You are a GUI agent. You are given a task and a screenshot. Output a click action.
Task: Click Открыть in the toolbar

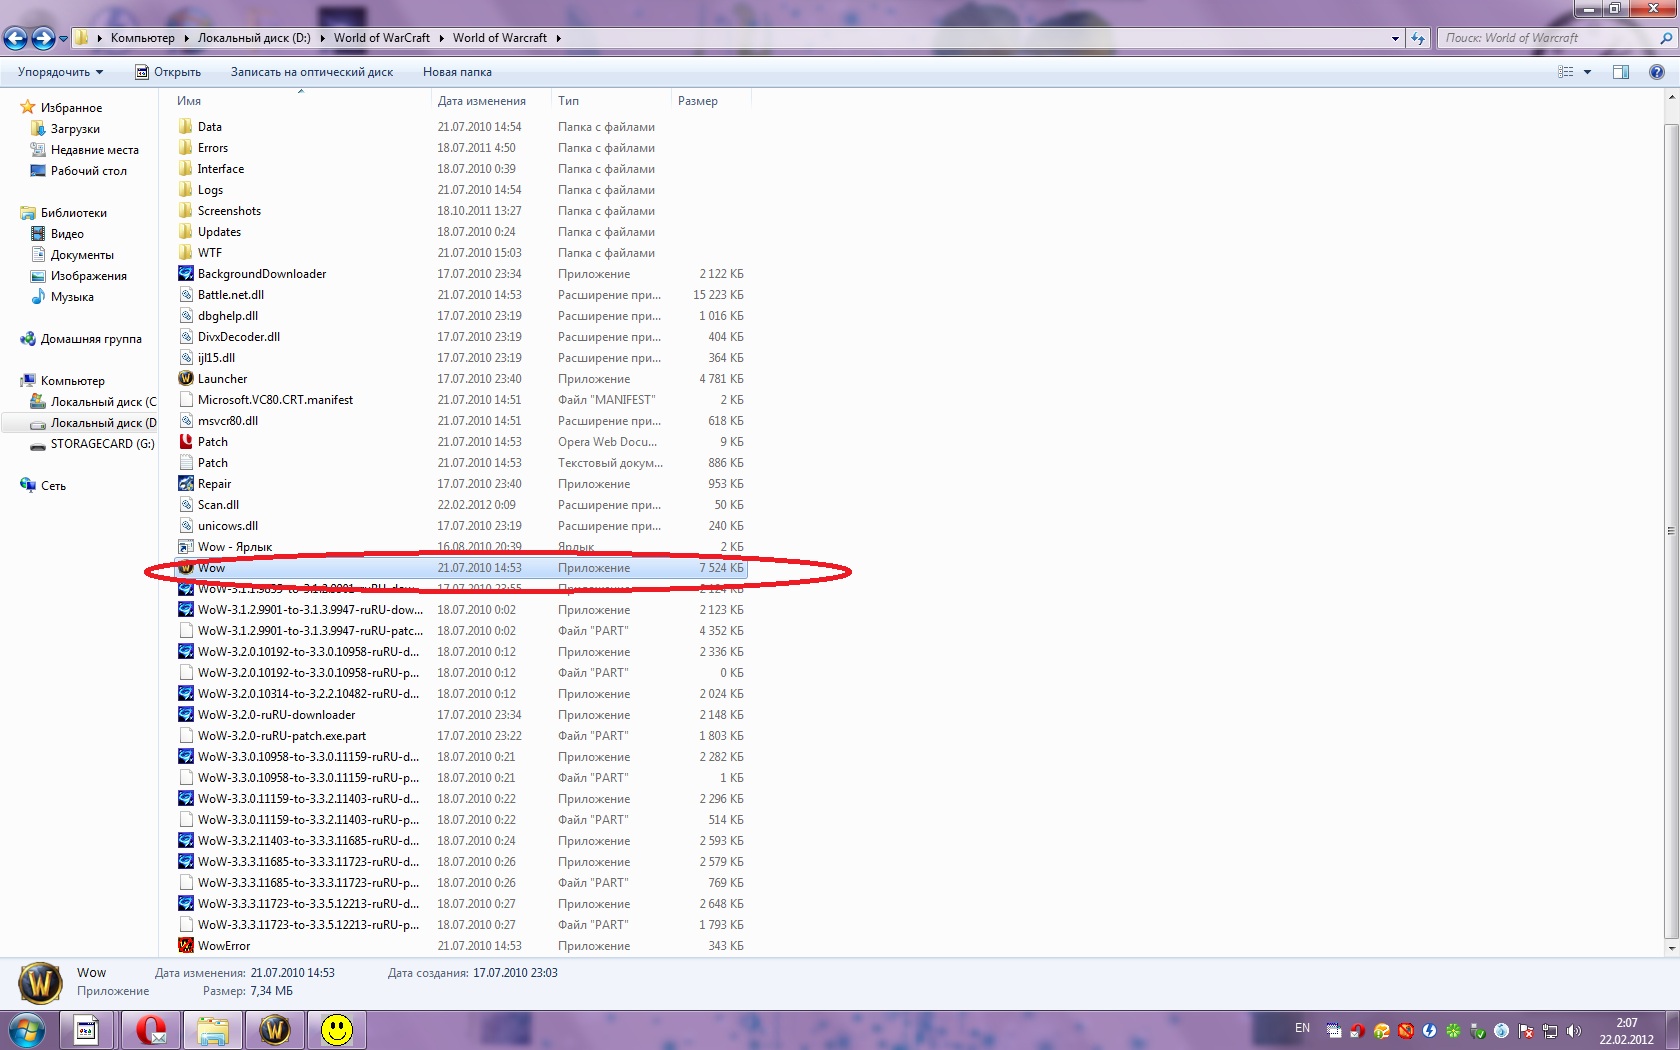(168, 72)
